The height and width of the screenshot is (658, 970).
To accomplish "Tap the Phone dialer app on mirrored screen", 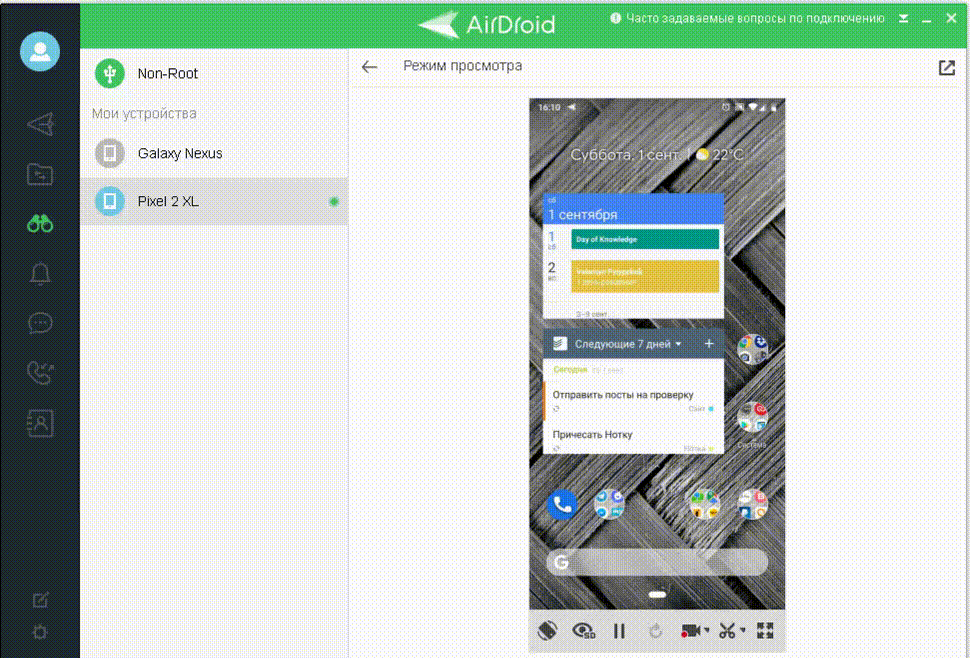I will coord(562,505).
